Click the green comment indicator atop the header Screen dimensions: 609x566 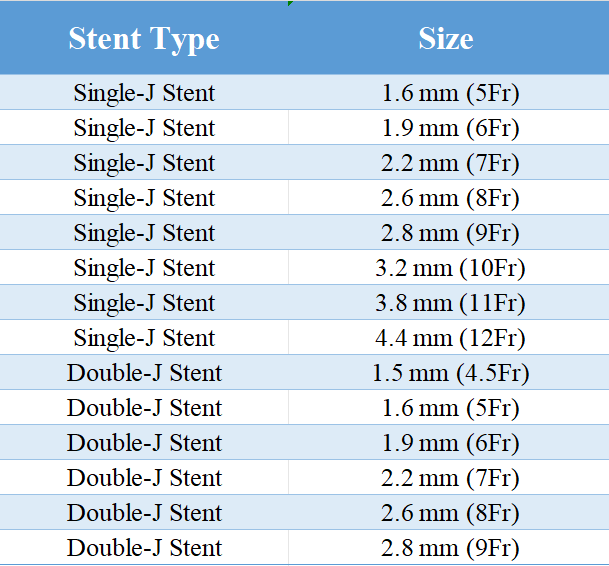click(x=290, y=3)
